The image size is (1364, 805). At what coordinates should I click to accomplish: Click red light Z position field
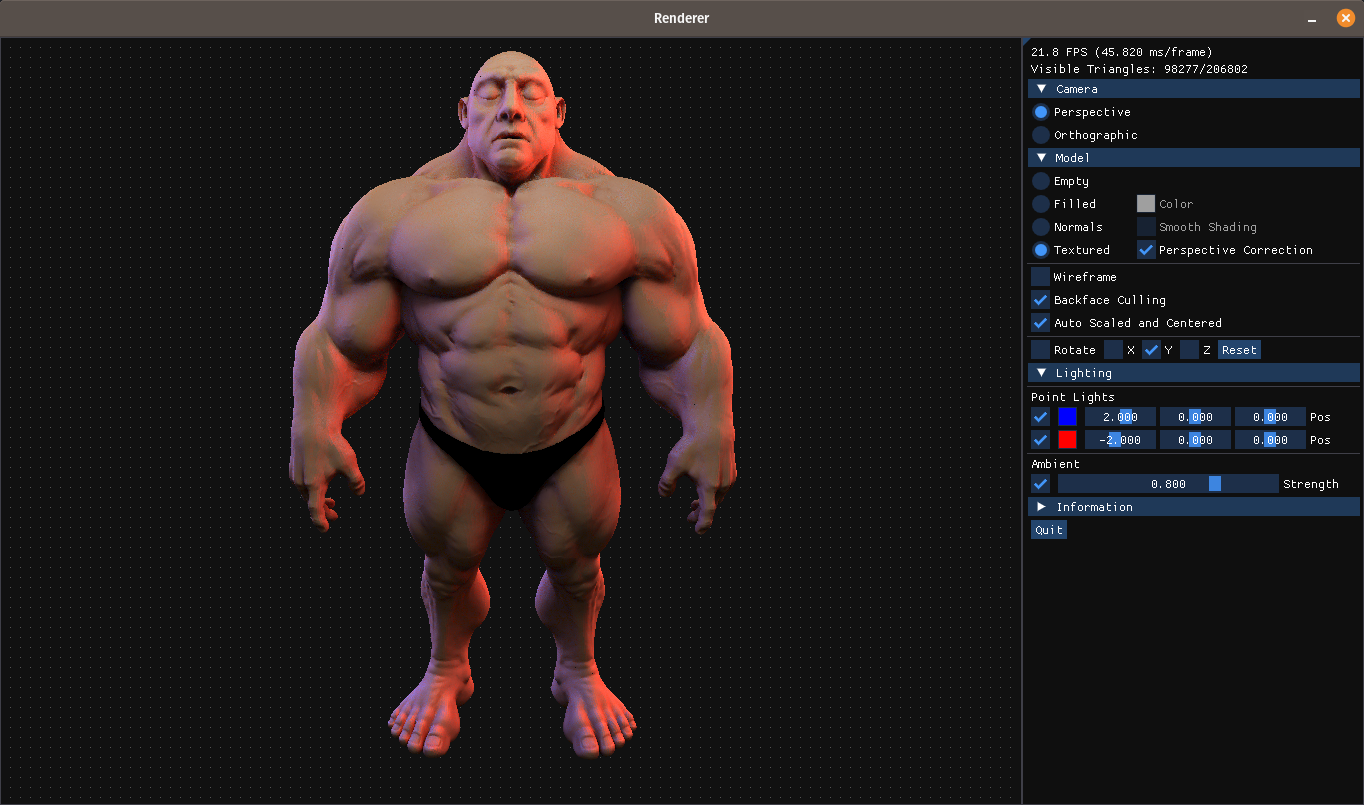[x=1270, y=440]
